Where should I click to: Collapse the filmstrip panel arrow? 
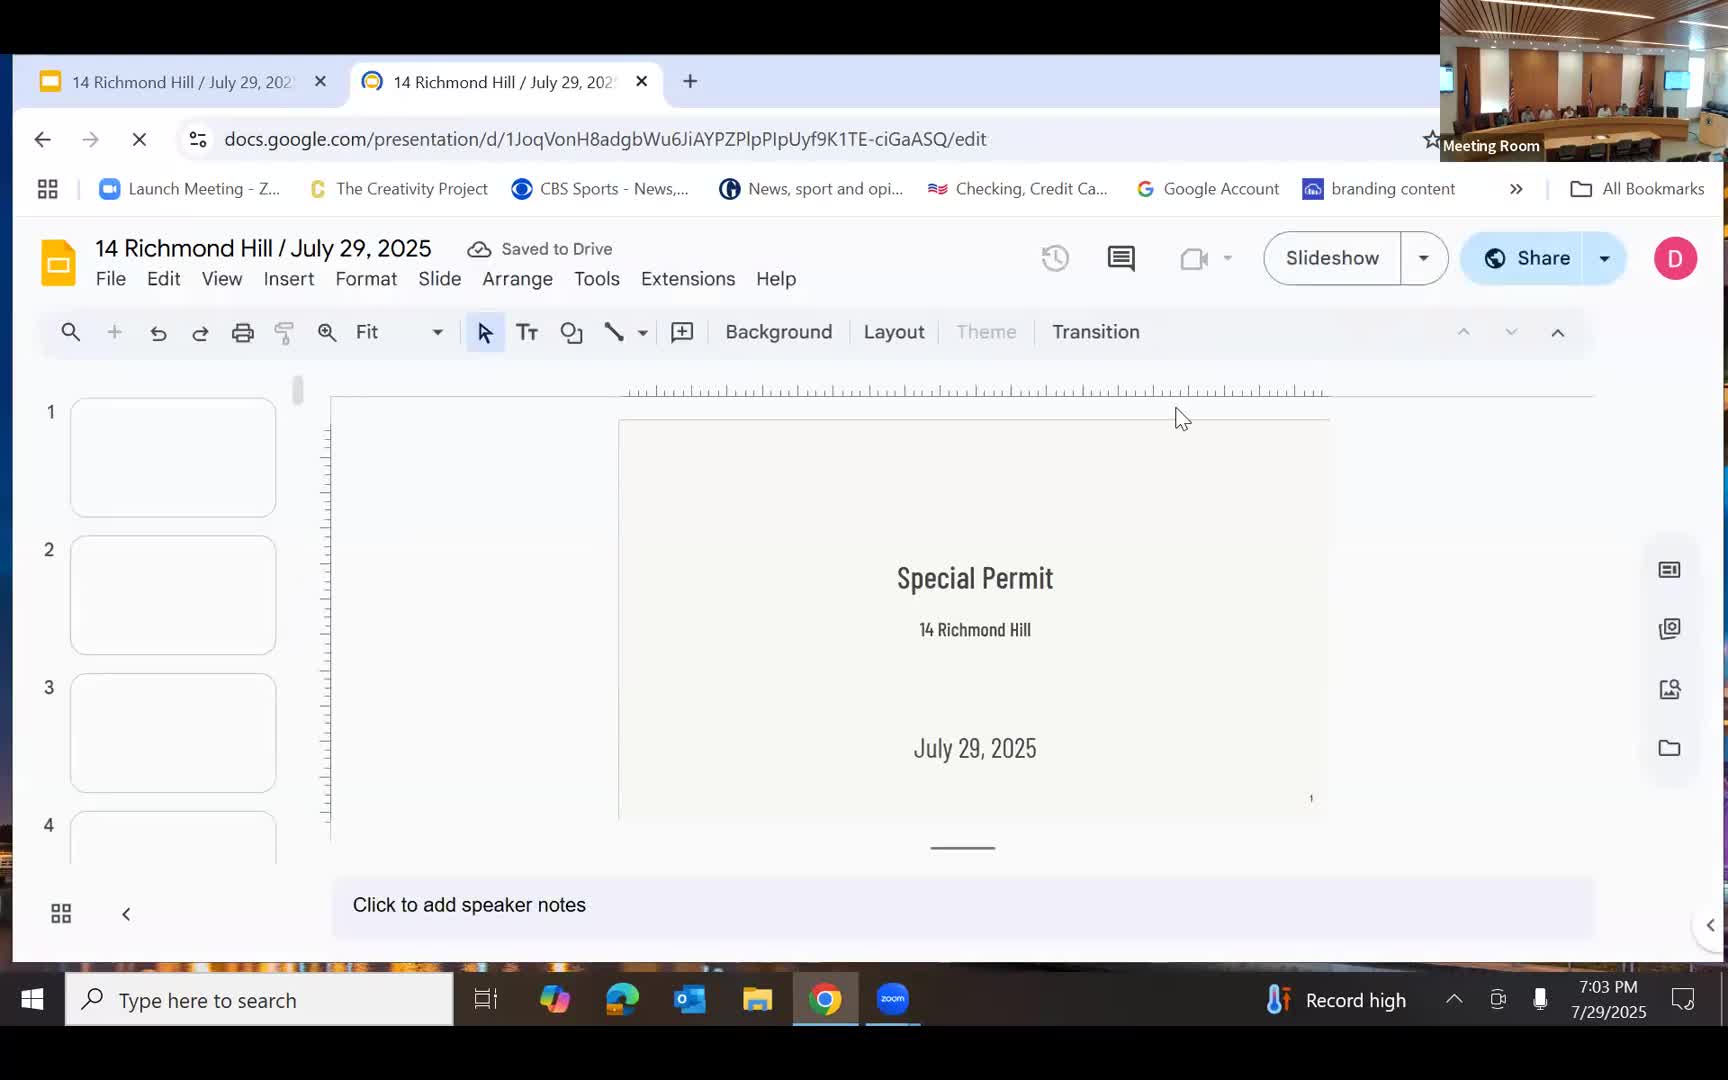point(126,914)
